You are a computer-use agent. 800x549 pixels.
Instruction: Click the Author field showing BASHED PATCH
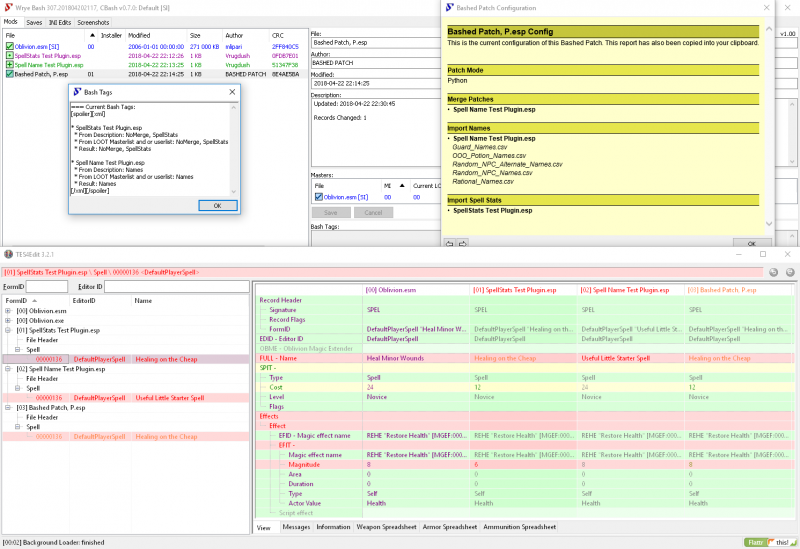[376, 63]
